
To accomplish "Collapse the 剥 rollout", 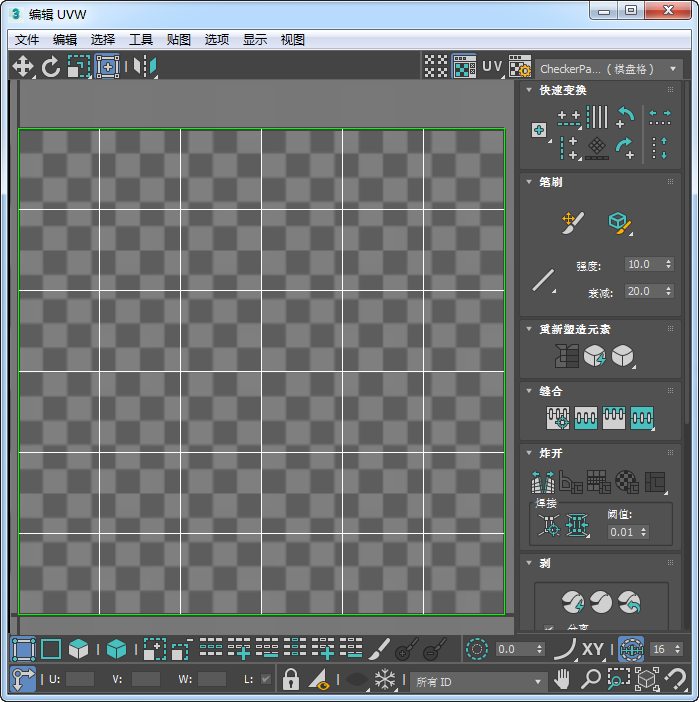I will point(529,563).
